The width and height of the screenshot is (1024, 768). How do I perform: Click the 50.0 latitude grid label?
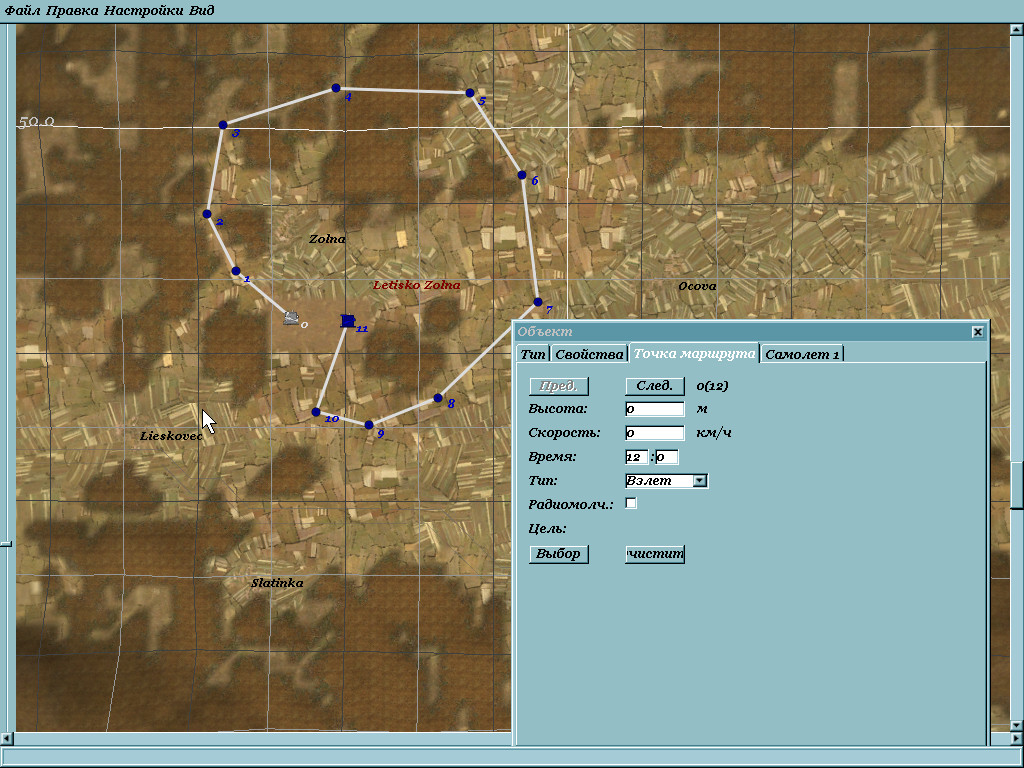(36, 121)
